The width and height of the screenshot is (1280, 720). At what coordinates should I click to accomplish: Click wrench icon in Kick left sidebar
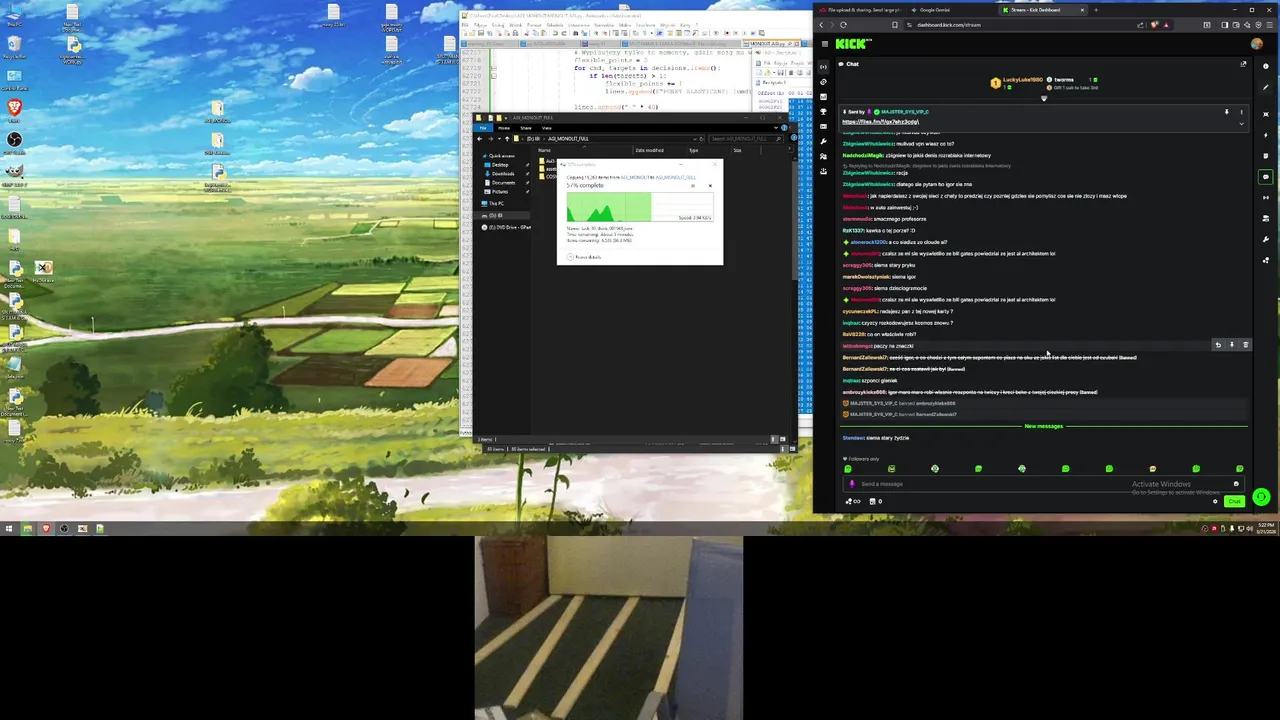click(x=823, y=141)
